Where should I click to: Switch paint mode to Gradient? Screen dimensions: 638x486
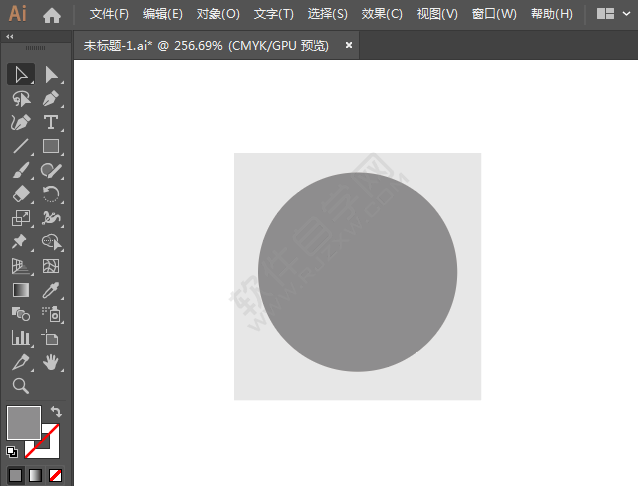[x=35, y=475]
